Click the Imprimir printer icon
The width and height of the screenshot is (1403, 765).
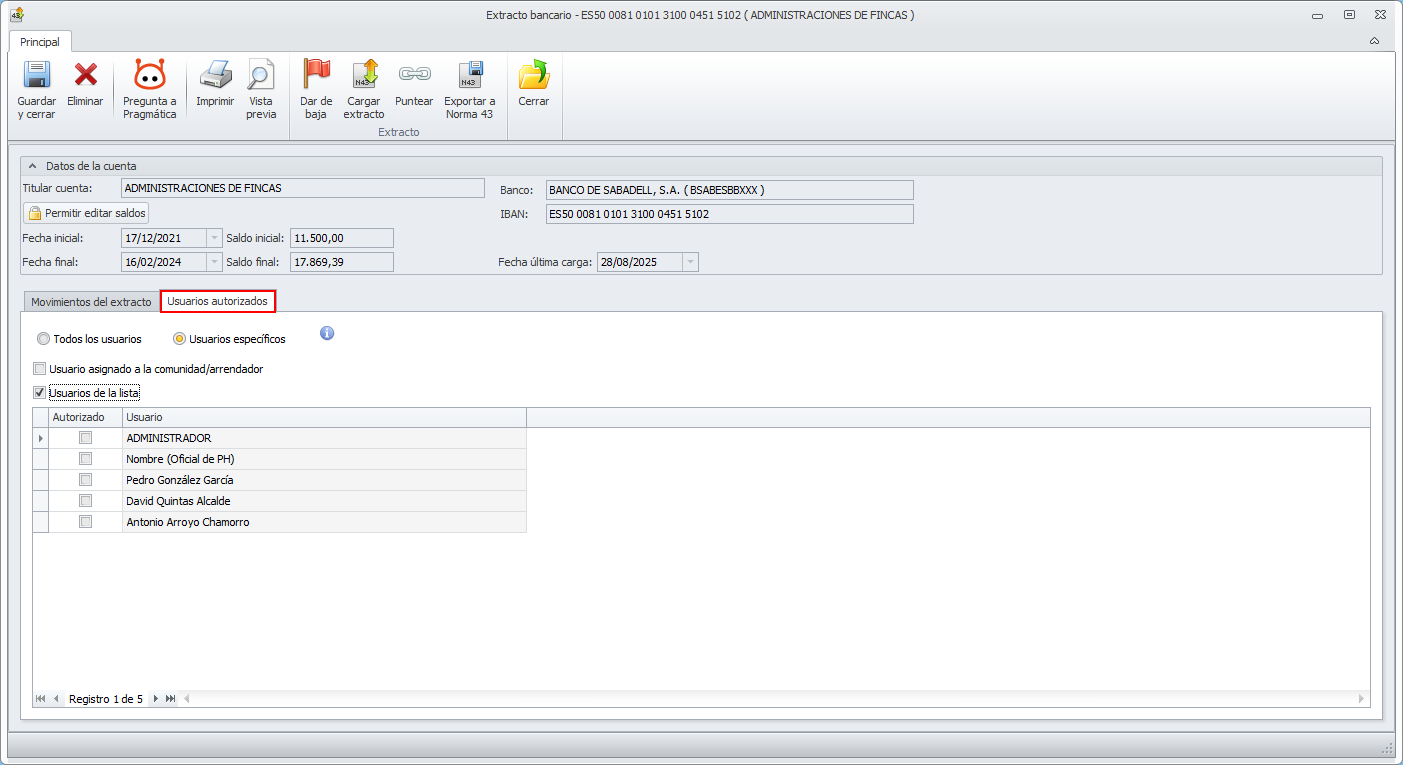215,75
